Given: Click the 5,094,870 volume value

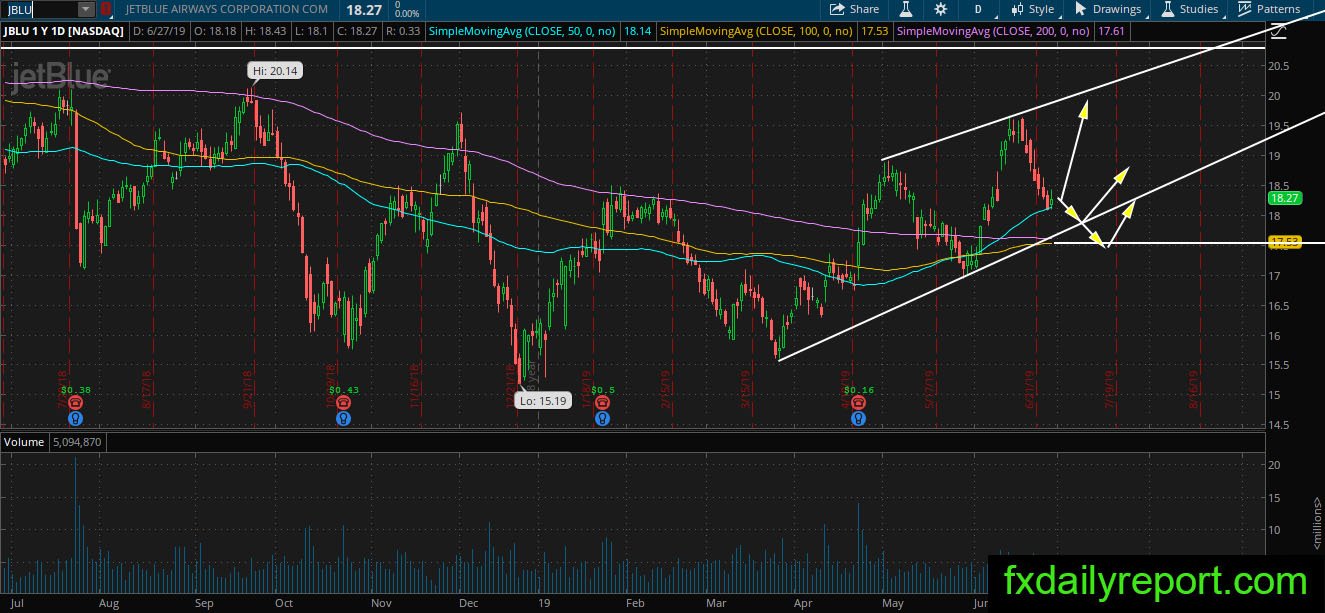Looking at the screenshot, I should [x=75, y=441].
